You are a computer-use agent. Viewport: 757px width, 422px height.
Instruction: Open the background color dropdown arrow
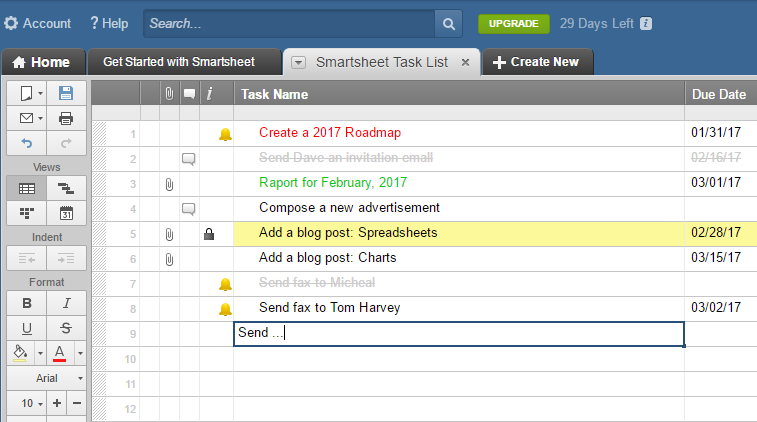pos(41,353)
